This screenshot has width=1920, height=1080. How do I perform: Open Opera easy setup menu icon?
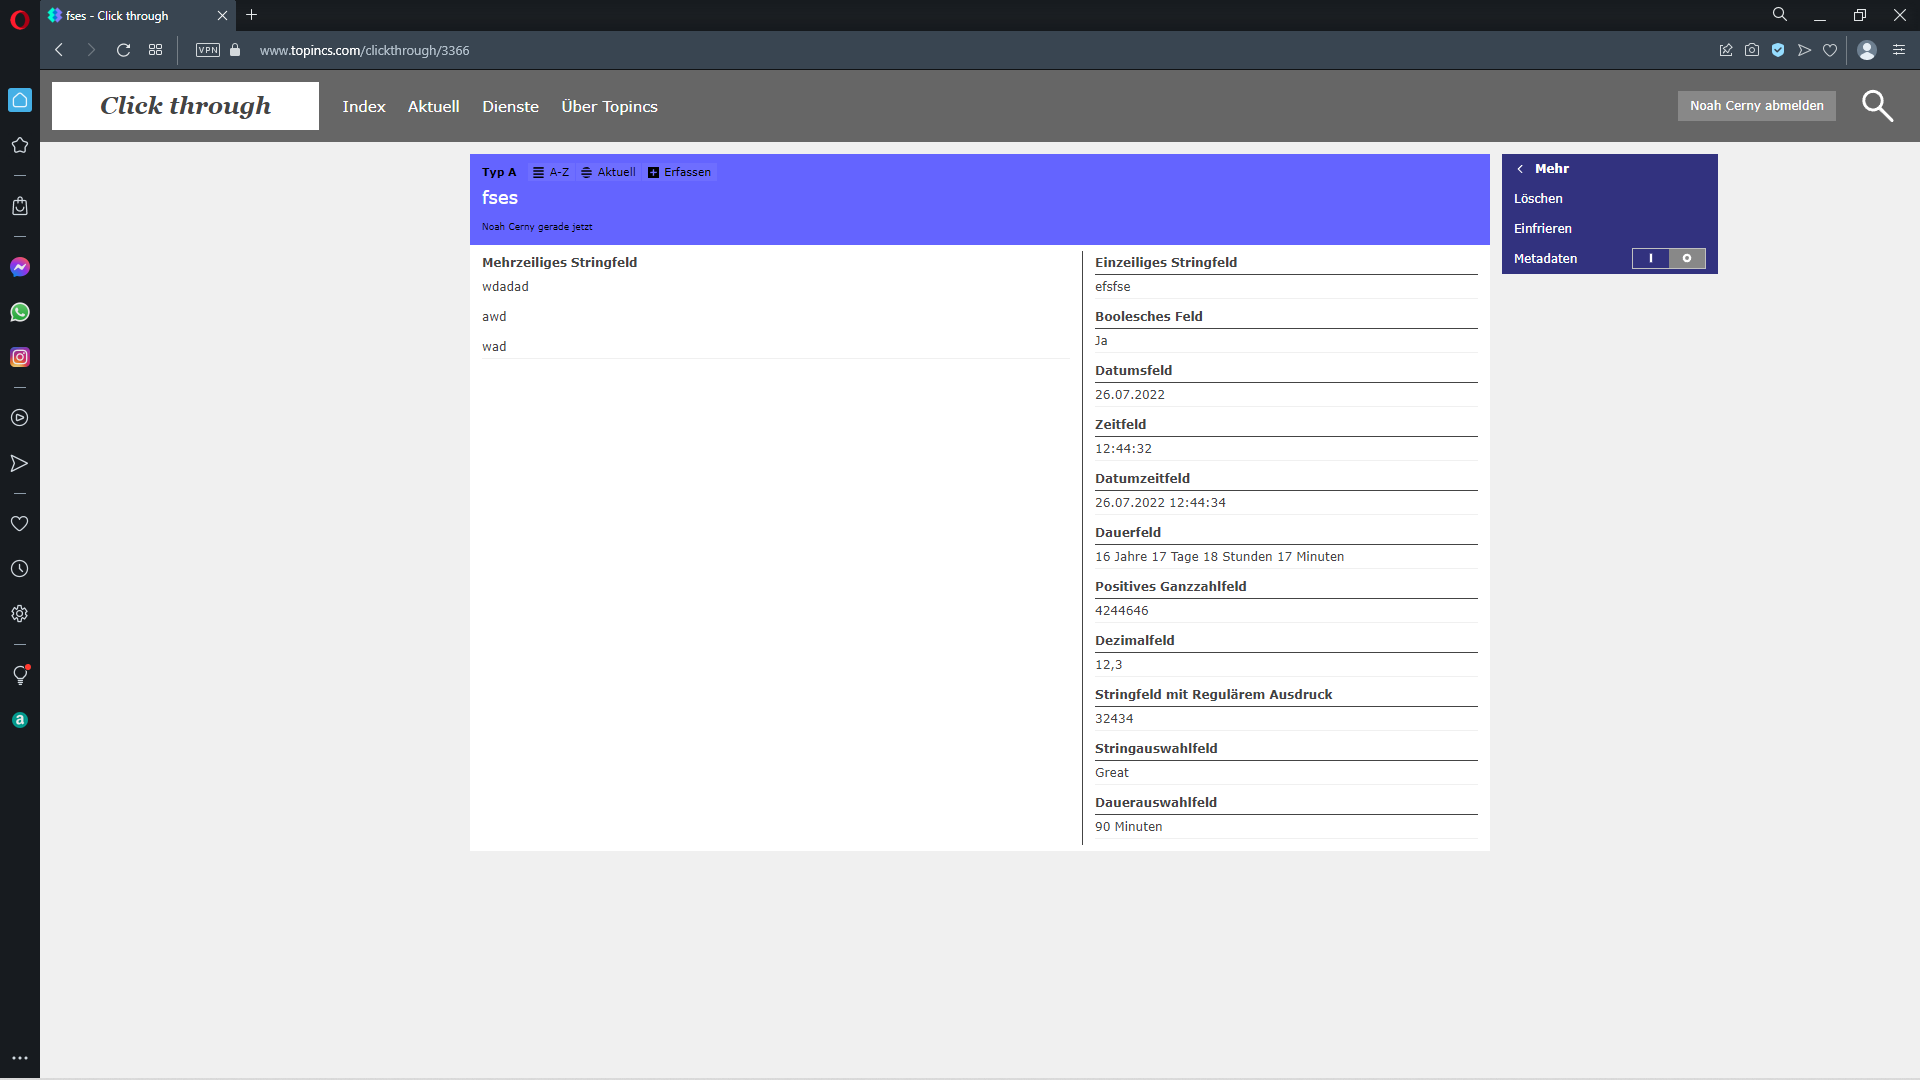point(1899,50)
